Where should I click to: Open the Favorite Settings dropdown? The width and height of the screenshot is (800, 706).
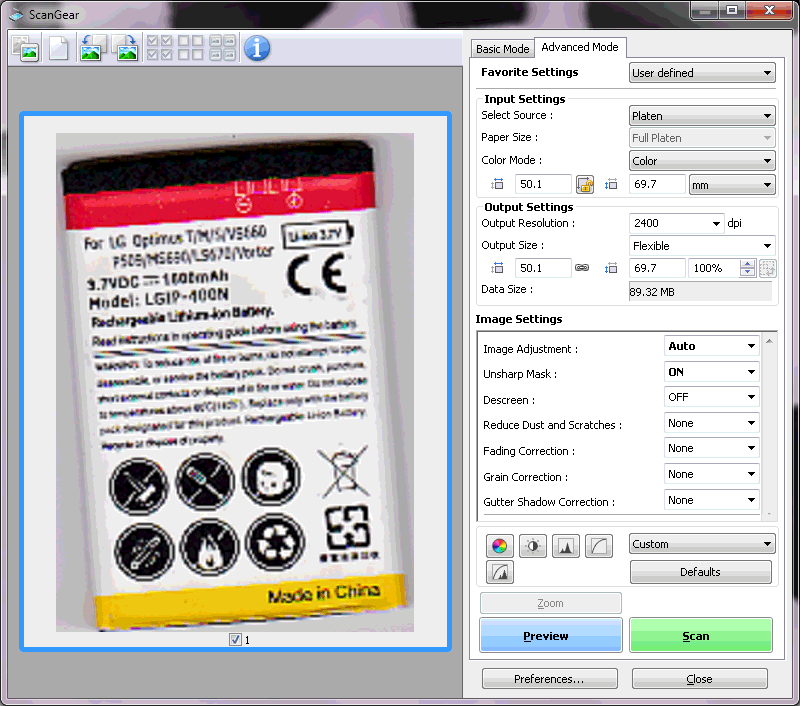(702, 73)
